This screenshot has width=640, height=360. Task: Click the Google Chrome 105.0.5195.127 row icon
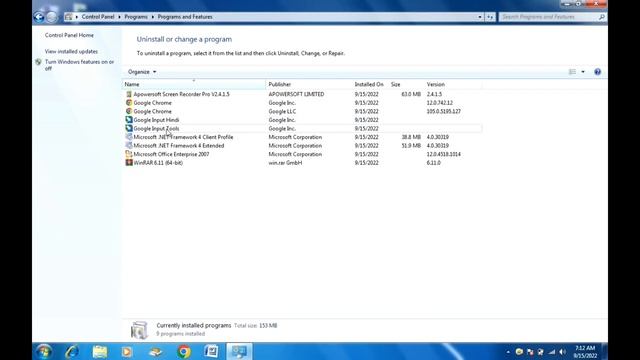pyautogui.click(x=129, y=111)
